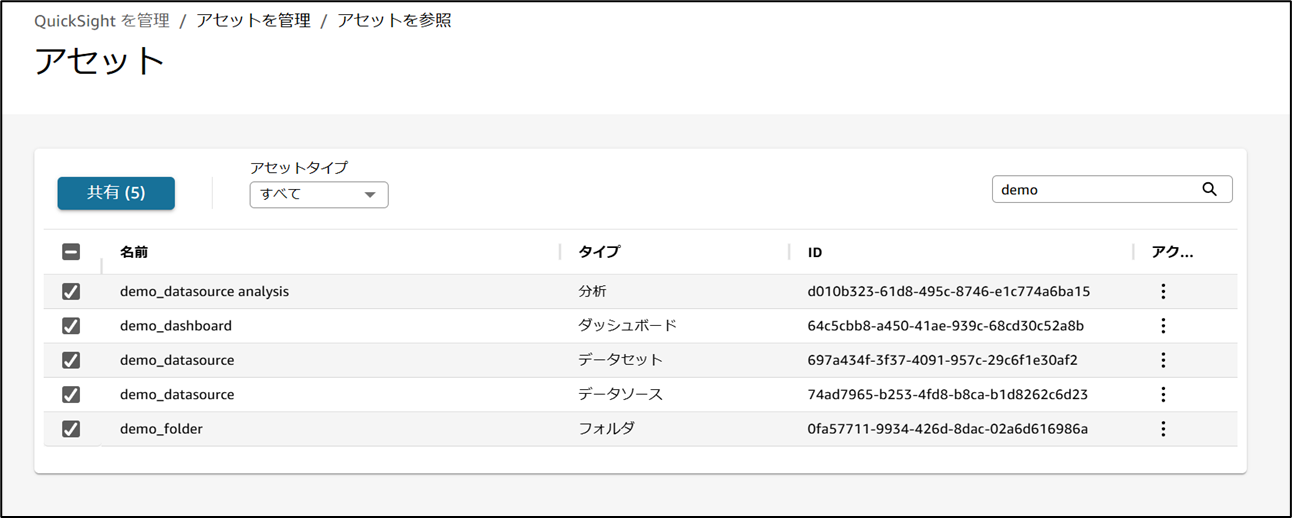Uncheck the demo_folder row checkbox
The height and width of the screenshot is (518, 1292).
(71, 428)
